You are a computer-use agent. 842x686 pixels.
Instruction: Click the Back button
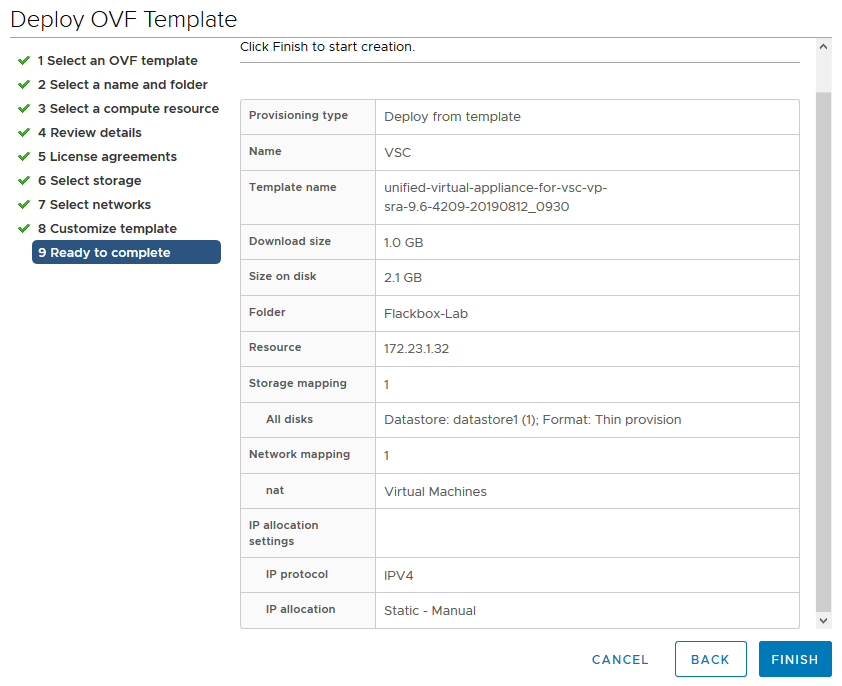coord(710,660)
